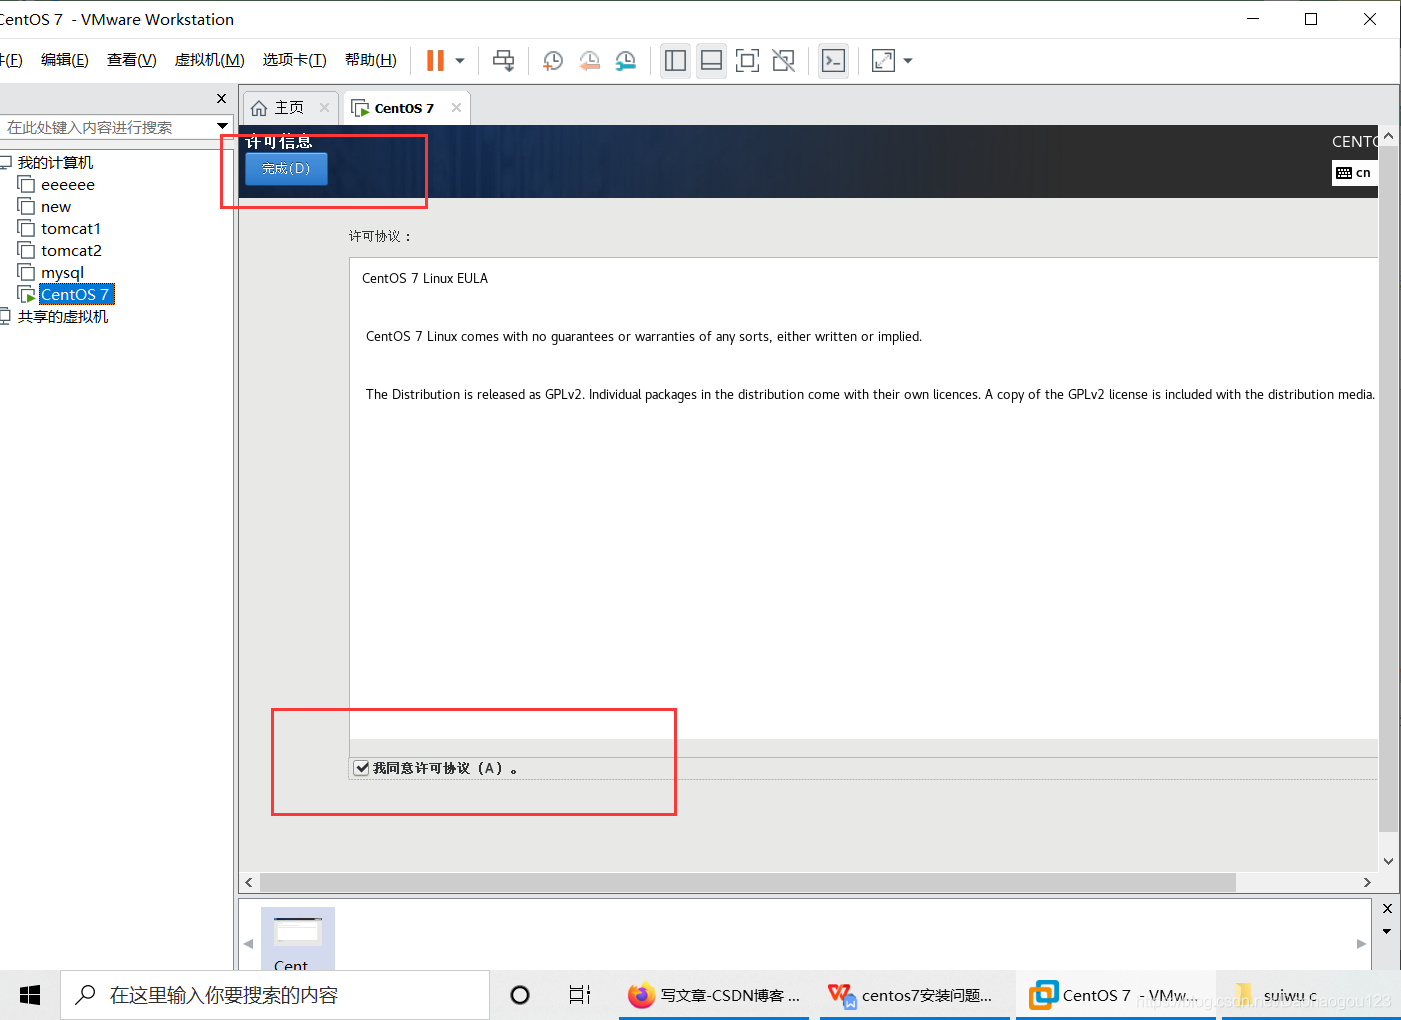Open the Windows Start menu
The width and height of the screenshot is (1401, 1020).
[x=30, y=995]
